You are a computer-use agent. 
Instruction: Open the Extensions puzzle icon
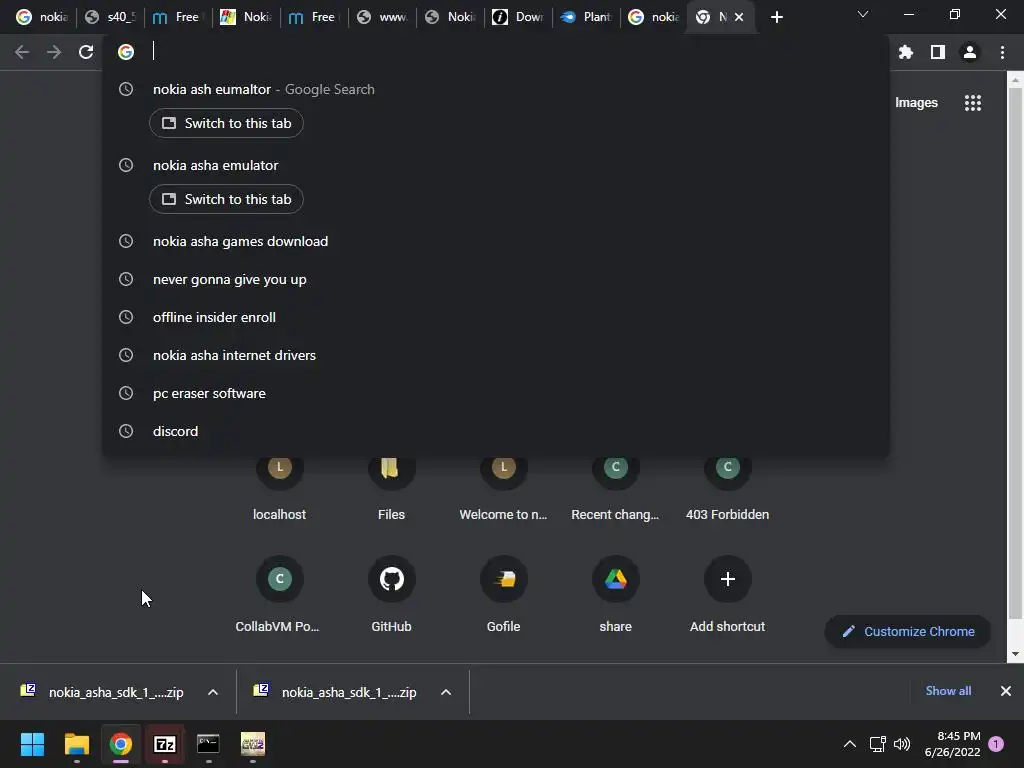pos(906,52)
